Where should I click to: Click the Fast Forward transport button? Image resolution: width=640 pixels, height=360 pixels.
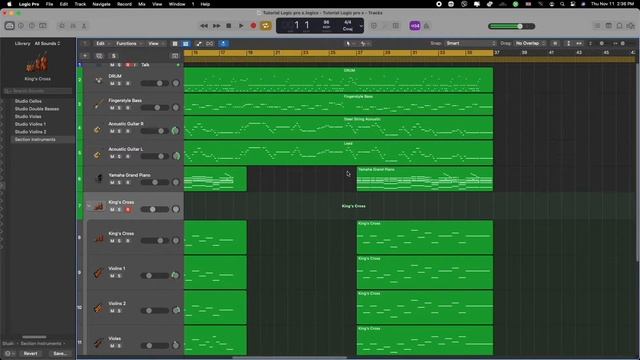click(216, 26)
